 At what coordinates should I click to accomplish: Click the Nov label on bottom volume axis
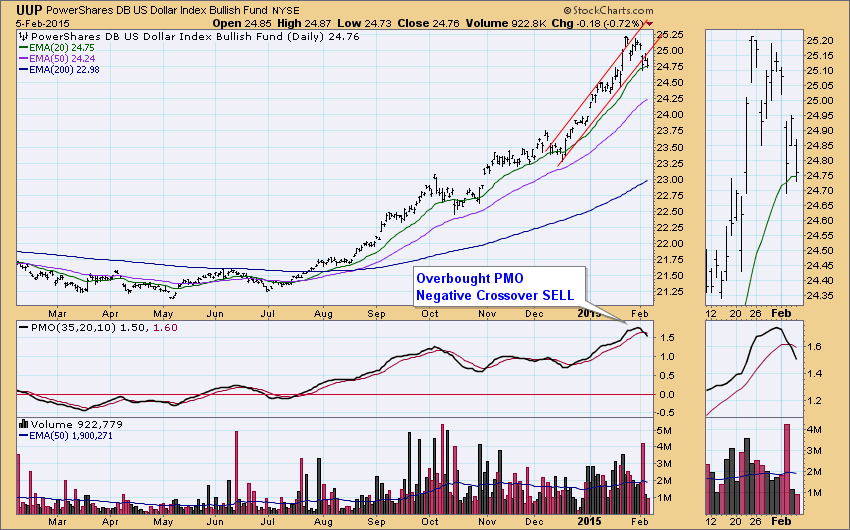pos(487,522)
